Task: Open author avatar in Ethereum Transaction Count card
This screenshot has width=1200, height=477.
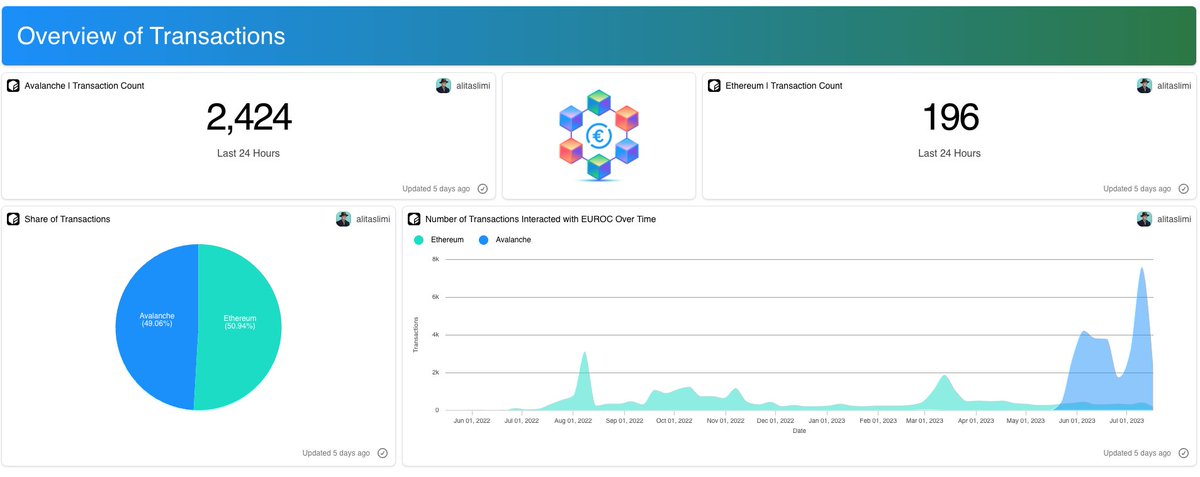Action: 1144,86
